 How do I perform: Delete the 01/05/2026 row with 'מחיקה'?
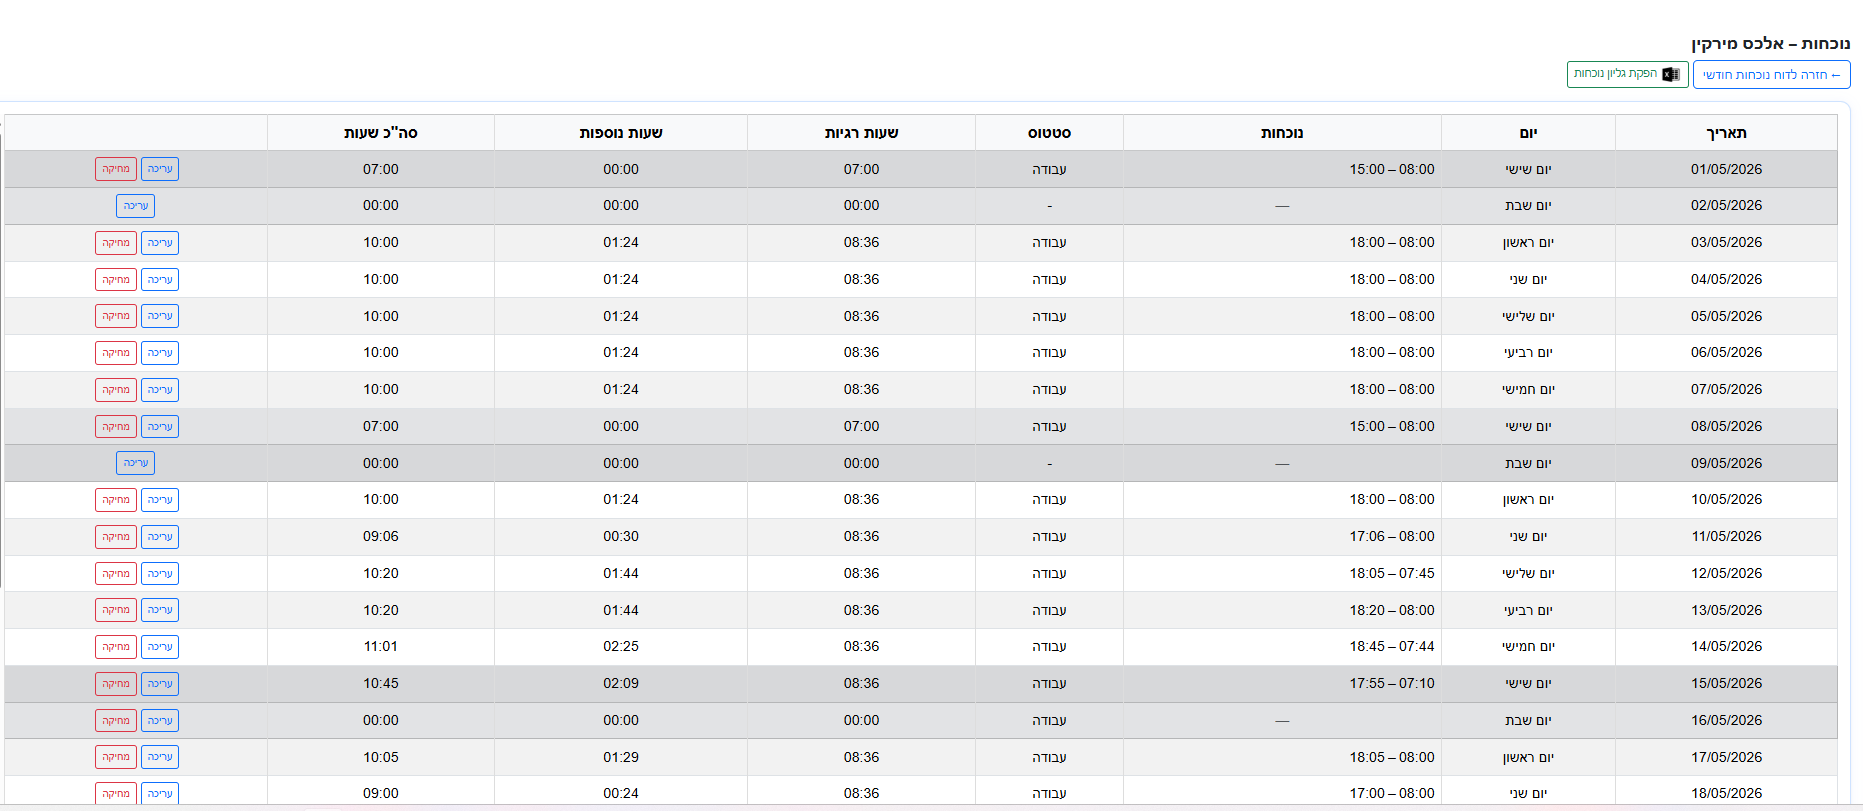pos(116,169)
